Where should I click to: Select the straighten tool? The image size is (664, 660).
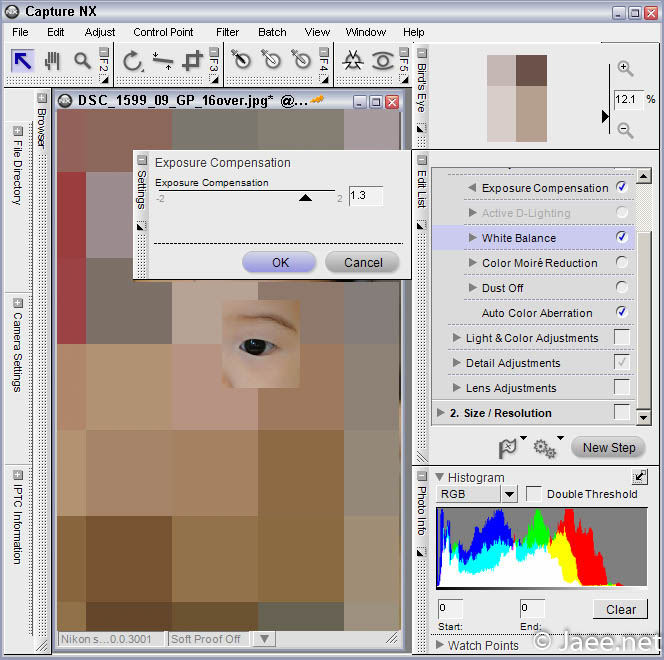tap(162, 61)
